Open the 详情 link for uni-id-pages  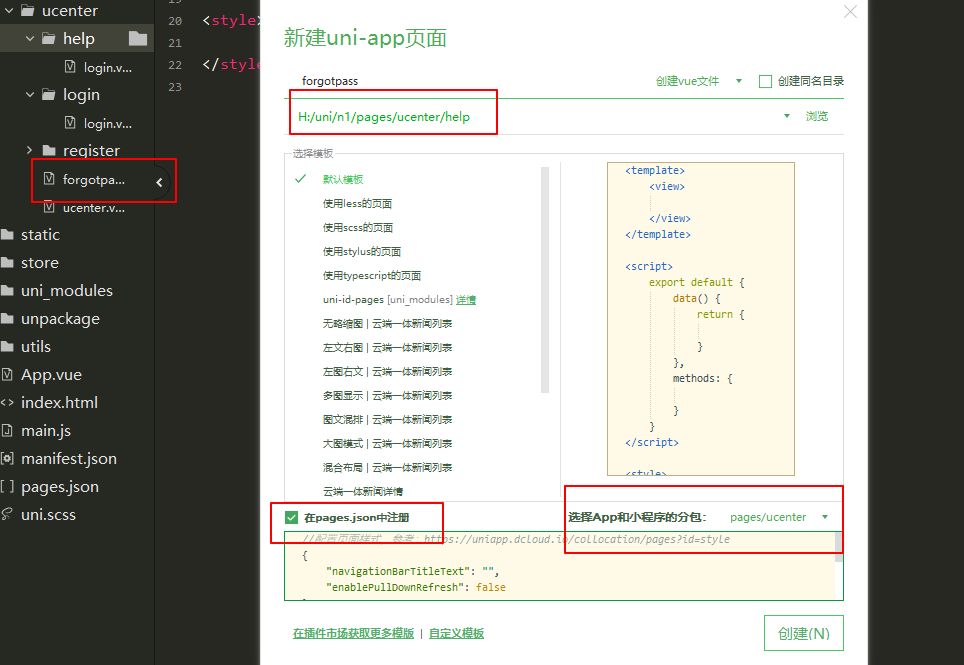466,300
